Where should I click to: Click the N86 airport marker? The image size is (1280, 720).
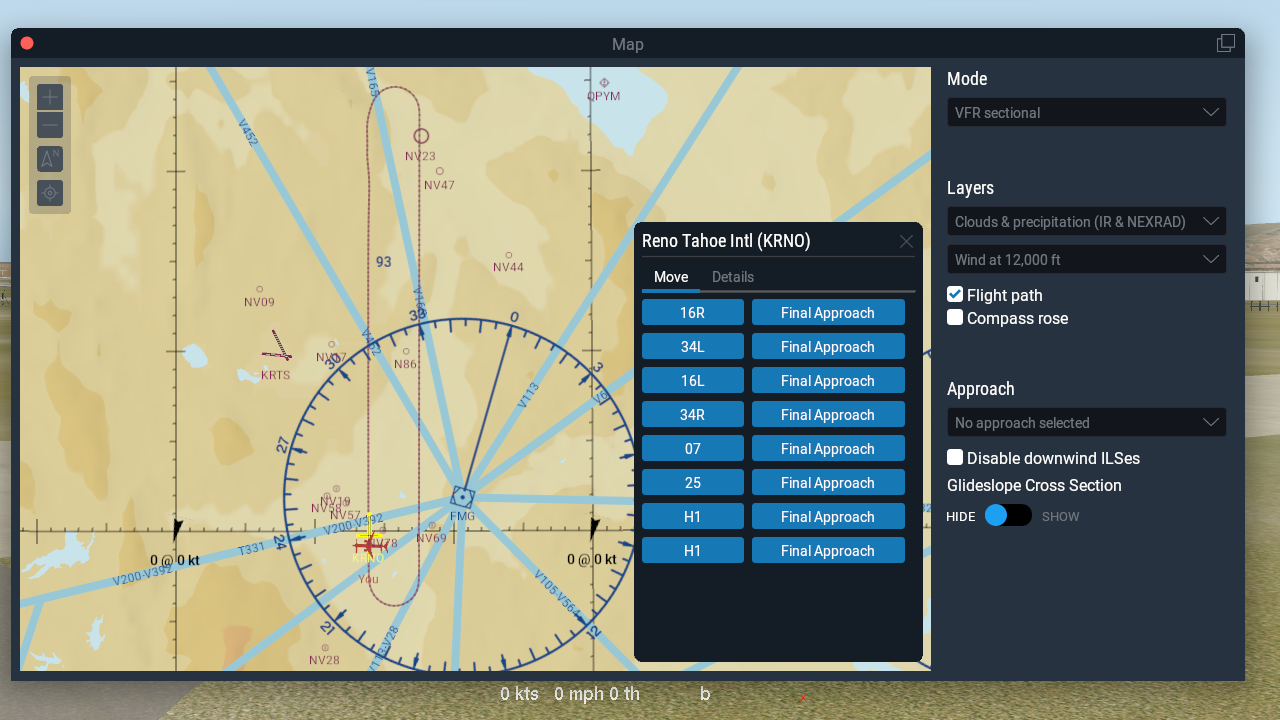pos(406,351)
